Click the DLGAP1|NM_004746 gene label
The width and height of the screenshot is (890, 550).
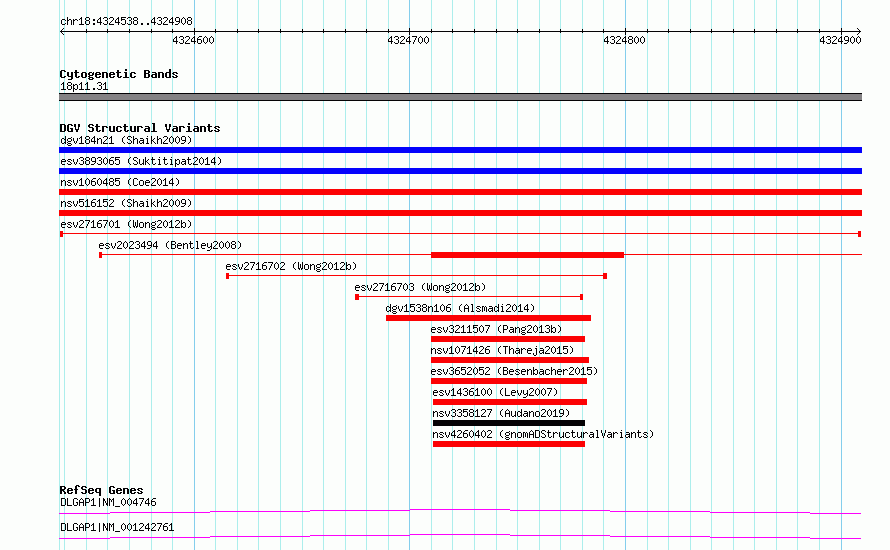(108, 502)
